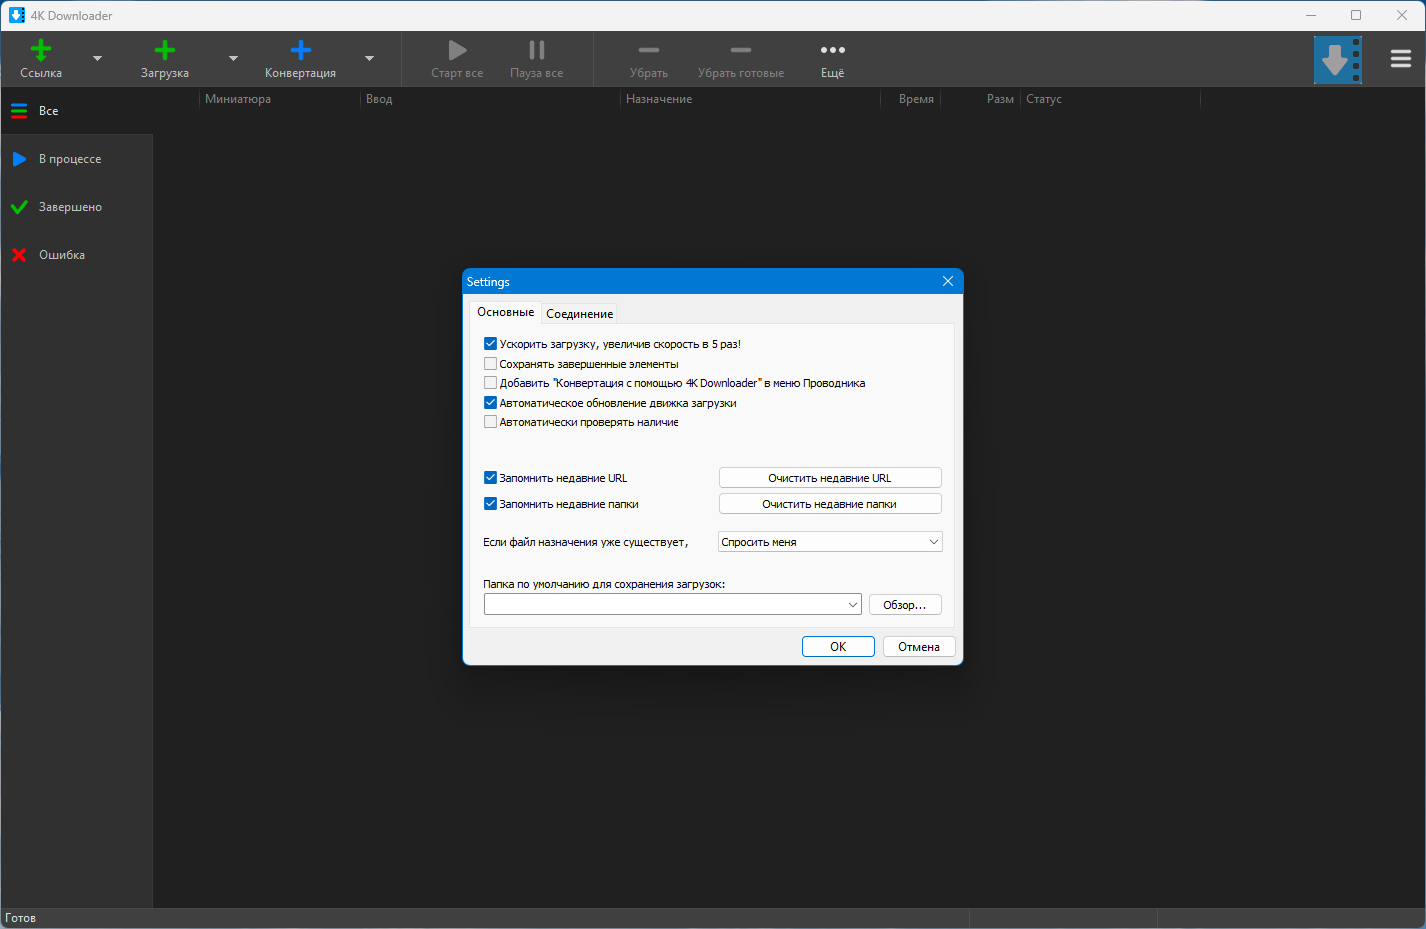
Task: Click the blue plus Конвертация icon
Action: pos(300,51)
